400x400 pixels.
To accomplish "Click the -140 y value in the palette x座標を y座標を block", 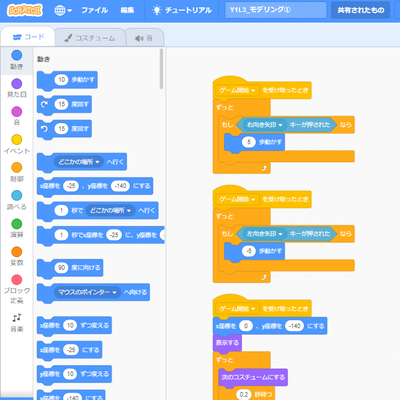I will pos(120,186).
